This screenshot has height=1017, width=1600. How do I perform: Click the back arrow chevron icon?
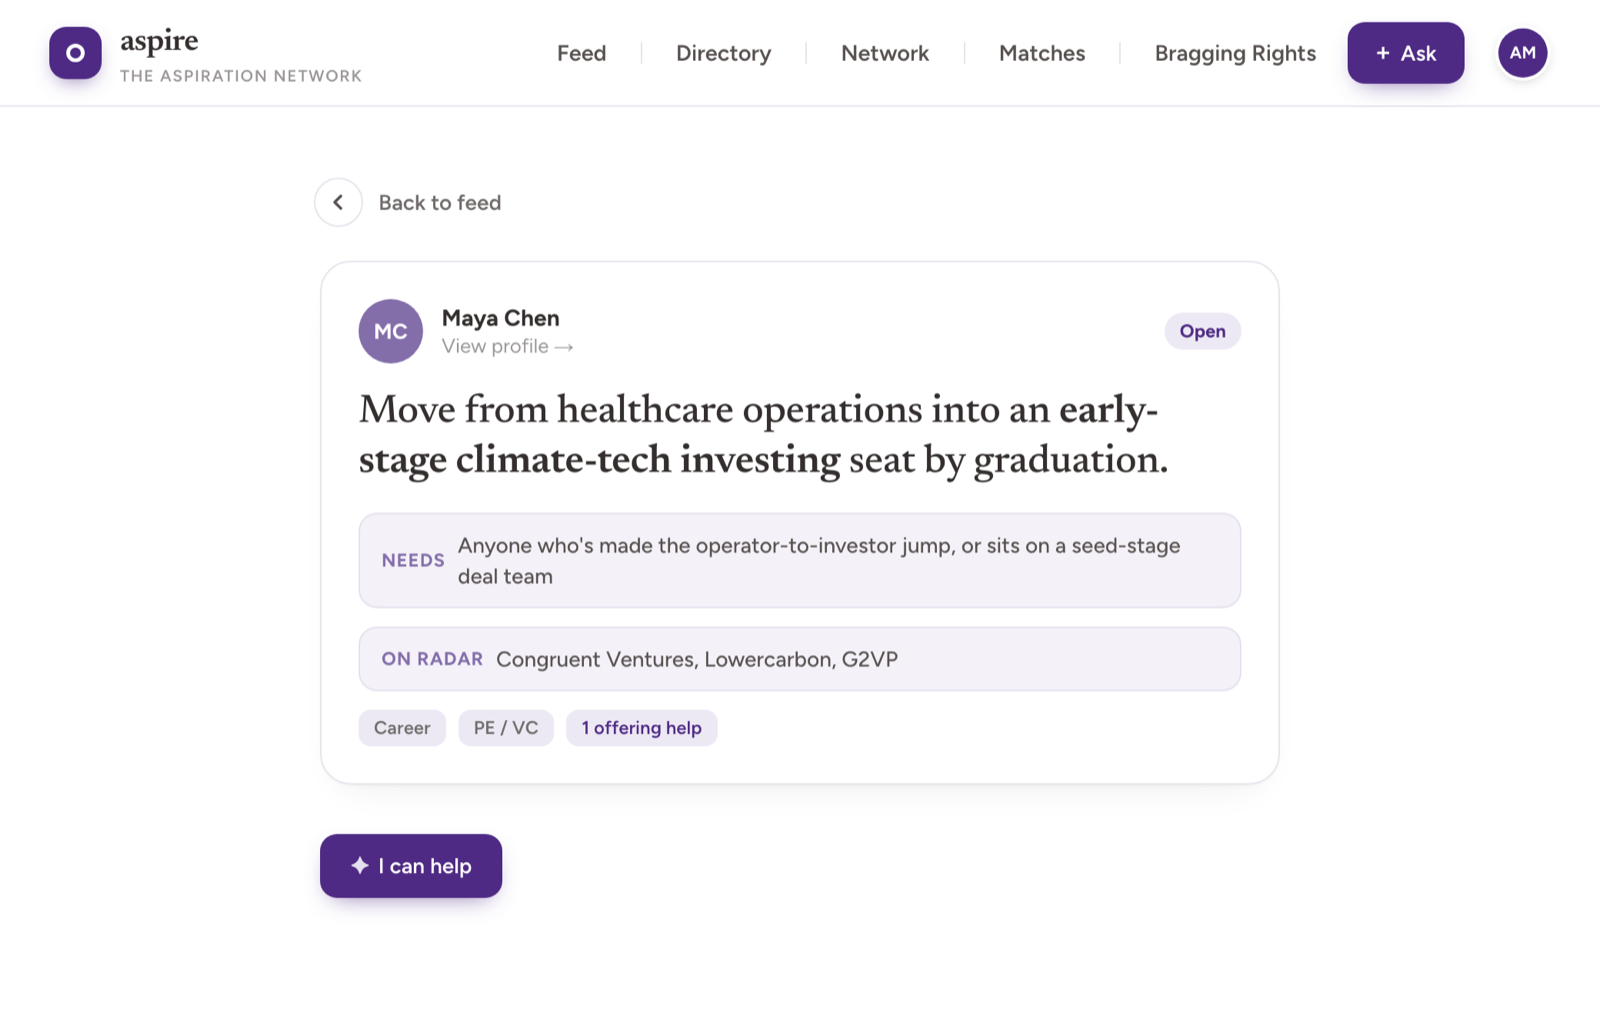338,202
